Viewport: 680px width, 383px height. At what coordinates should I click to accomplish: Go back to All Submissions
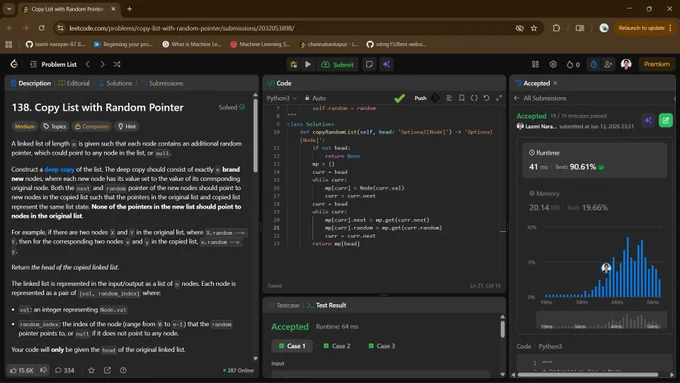click(x=540, y=98)
